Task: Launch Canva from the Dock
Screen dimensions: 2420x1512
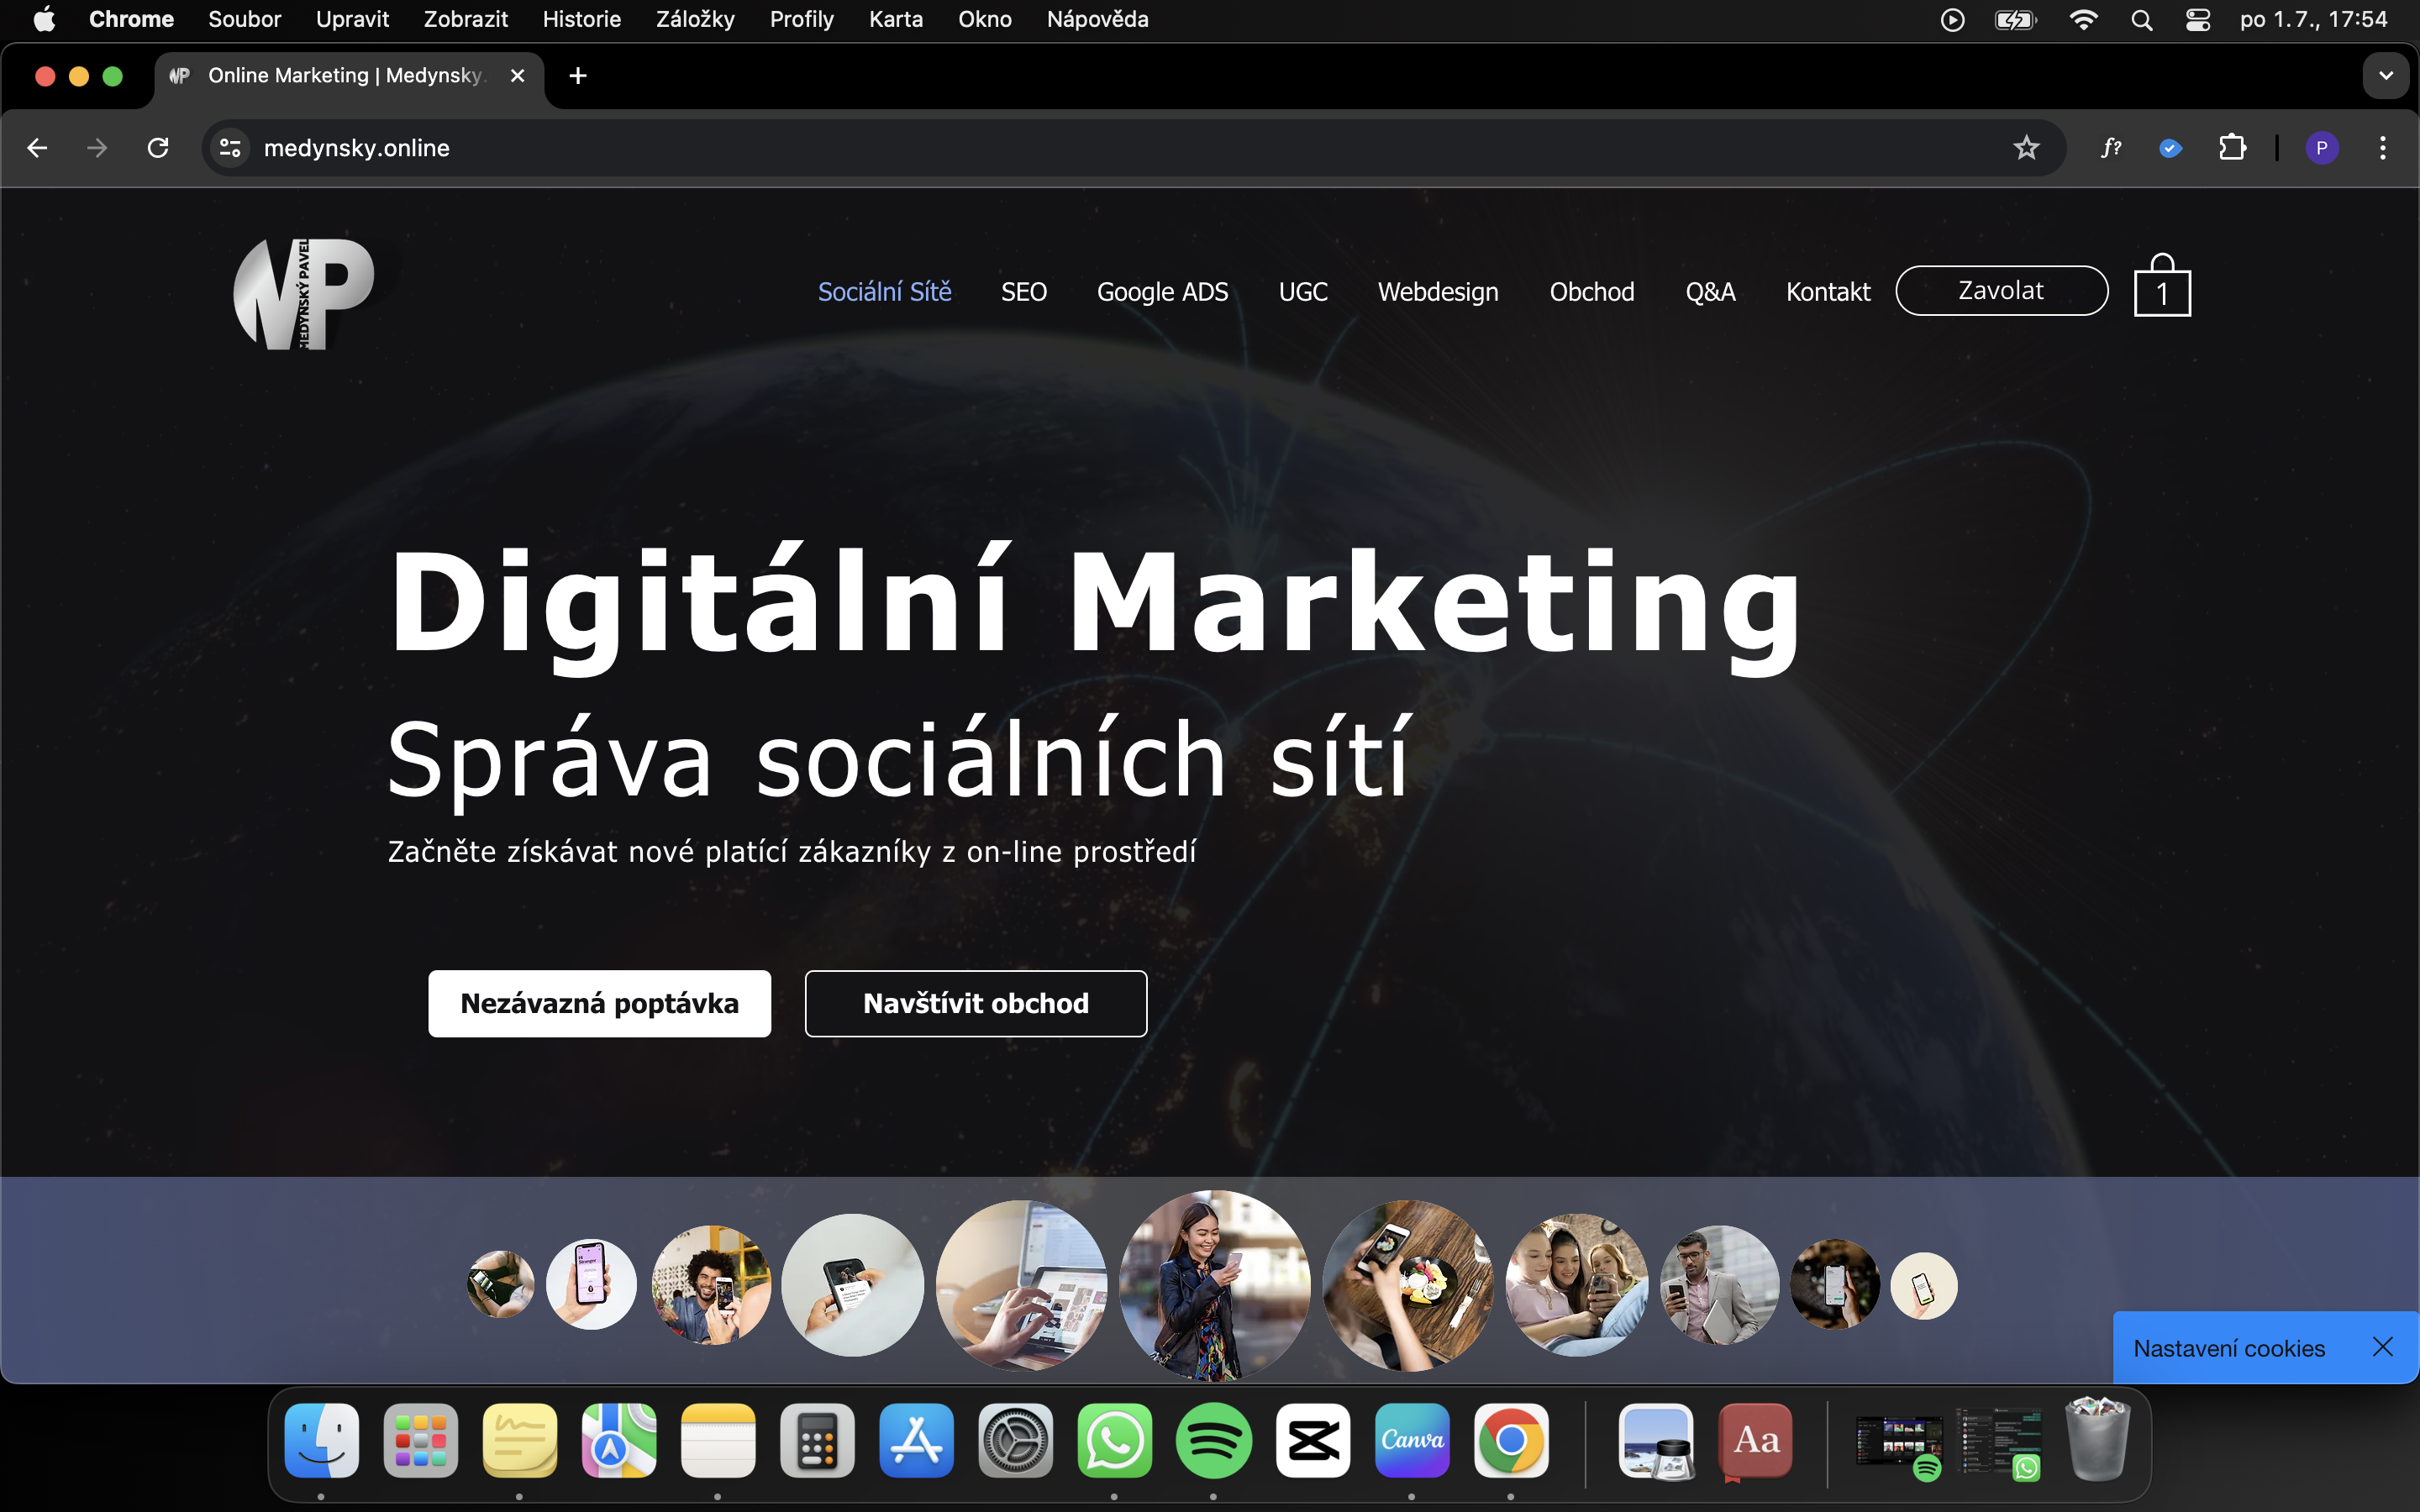Action: [x=1411, y=1441]
